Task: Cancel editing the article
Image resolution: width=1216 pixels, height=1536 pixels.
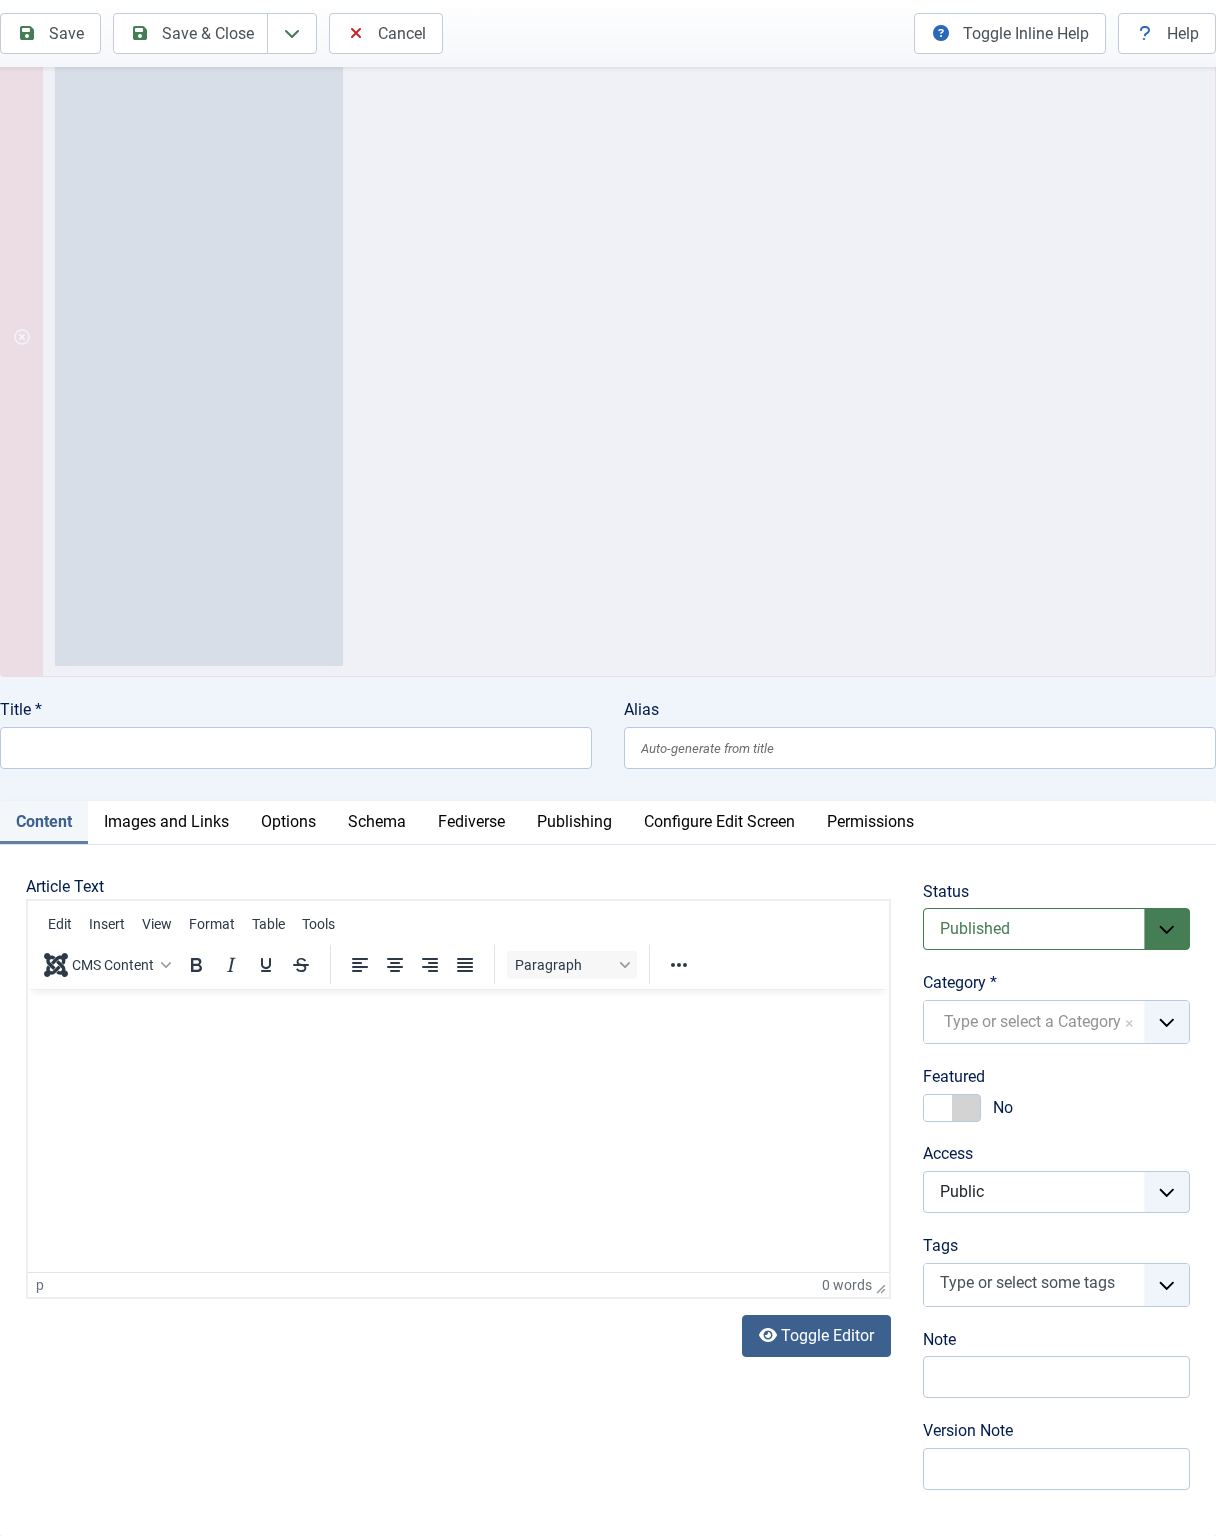Action: click(x=385, y=33)
